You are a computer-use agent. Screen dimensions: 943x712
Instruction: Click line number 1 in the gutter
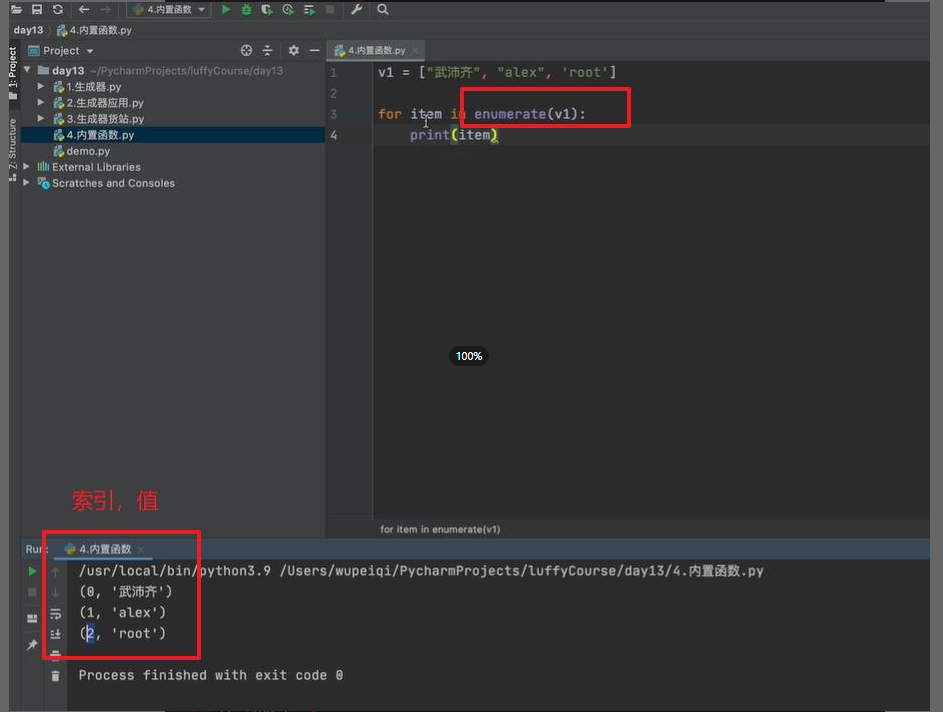click(x=333, y=73)
